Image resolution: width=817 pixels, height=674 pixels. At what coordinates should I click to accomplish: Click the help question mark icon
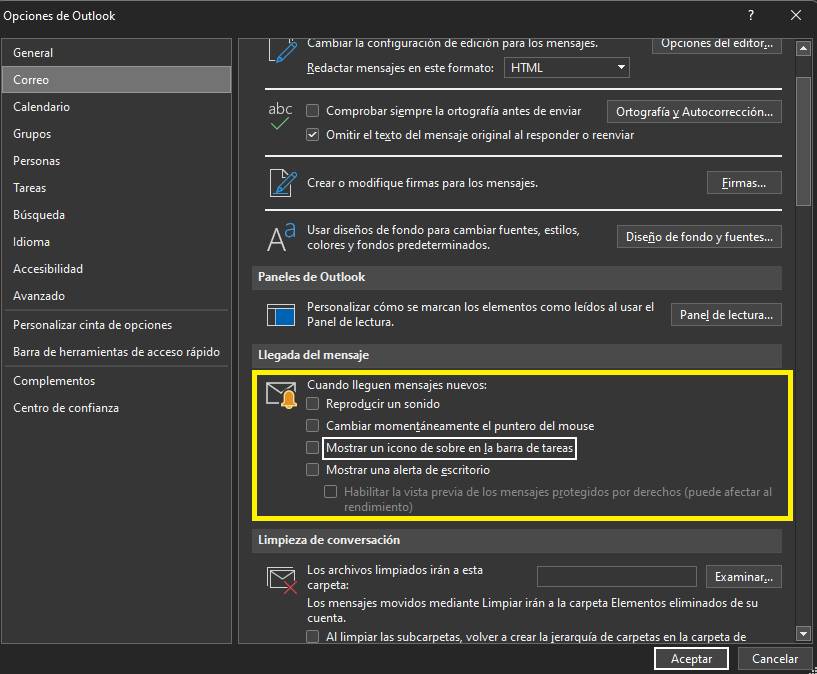(x=751, y=15)
